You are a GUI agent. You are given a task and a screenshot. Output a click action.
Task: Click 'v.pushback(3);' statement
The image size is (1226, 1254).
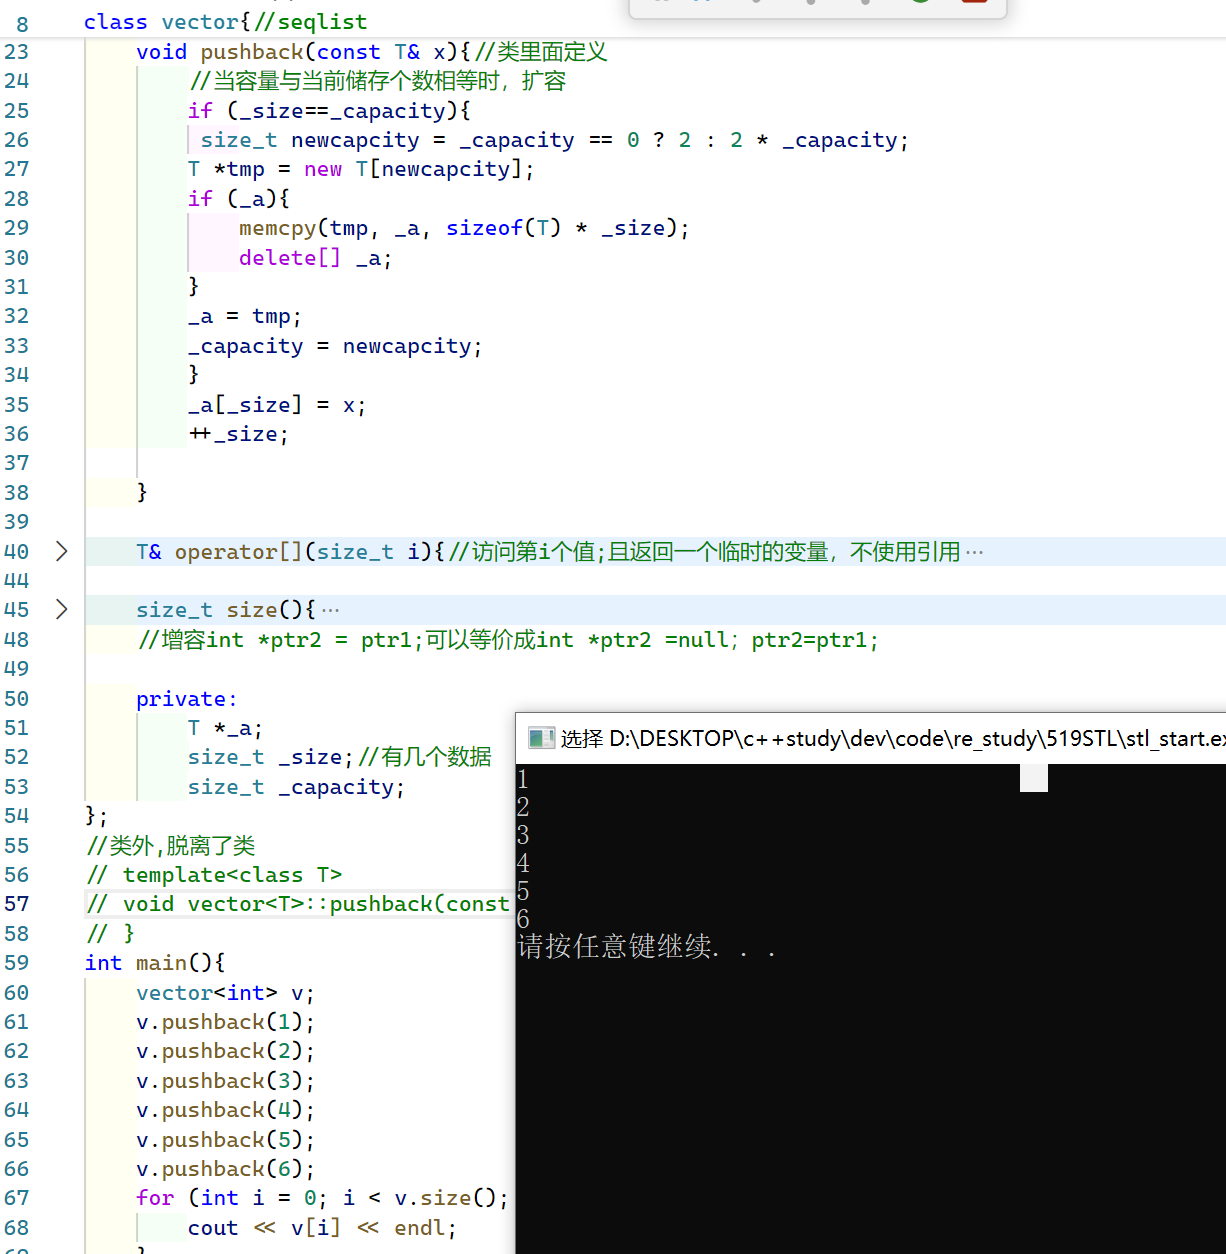(x=225, y=1081)
